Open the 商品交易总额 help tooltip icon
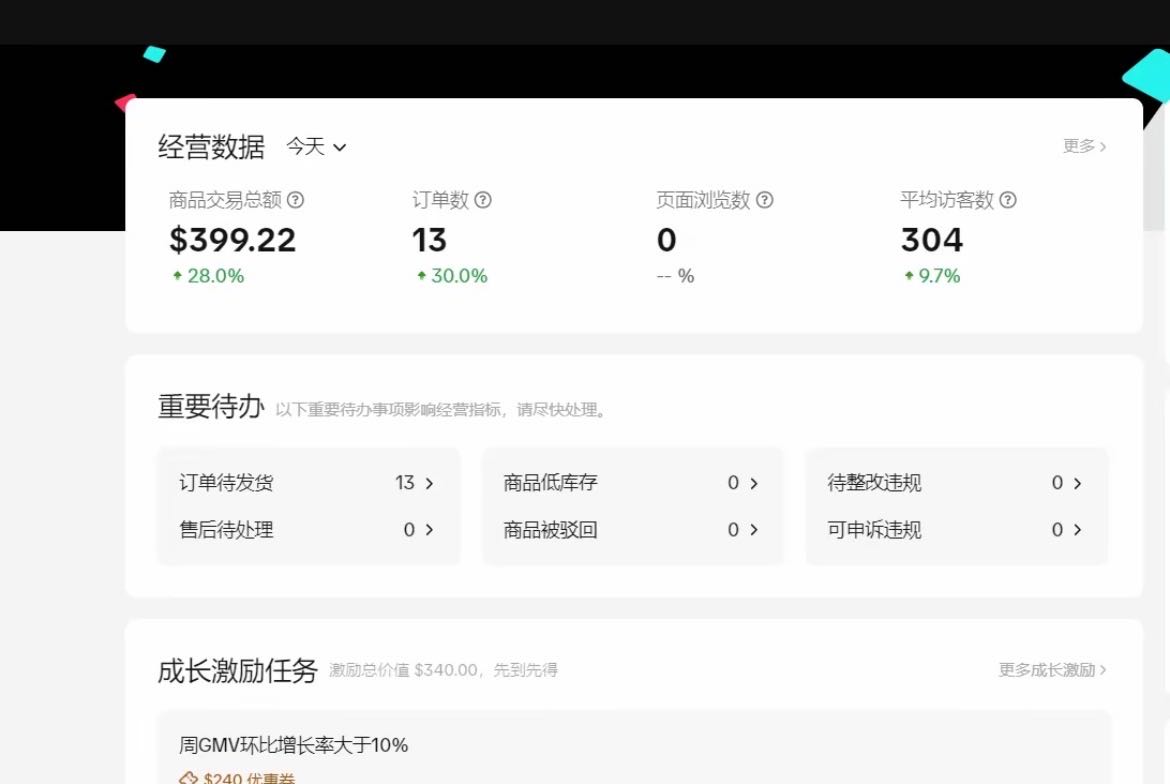Image resolution: width=1170 pixels, height=784 pixels. [x=296, y=200]
